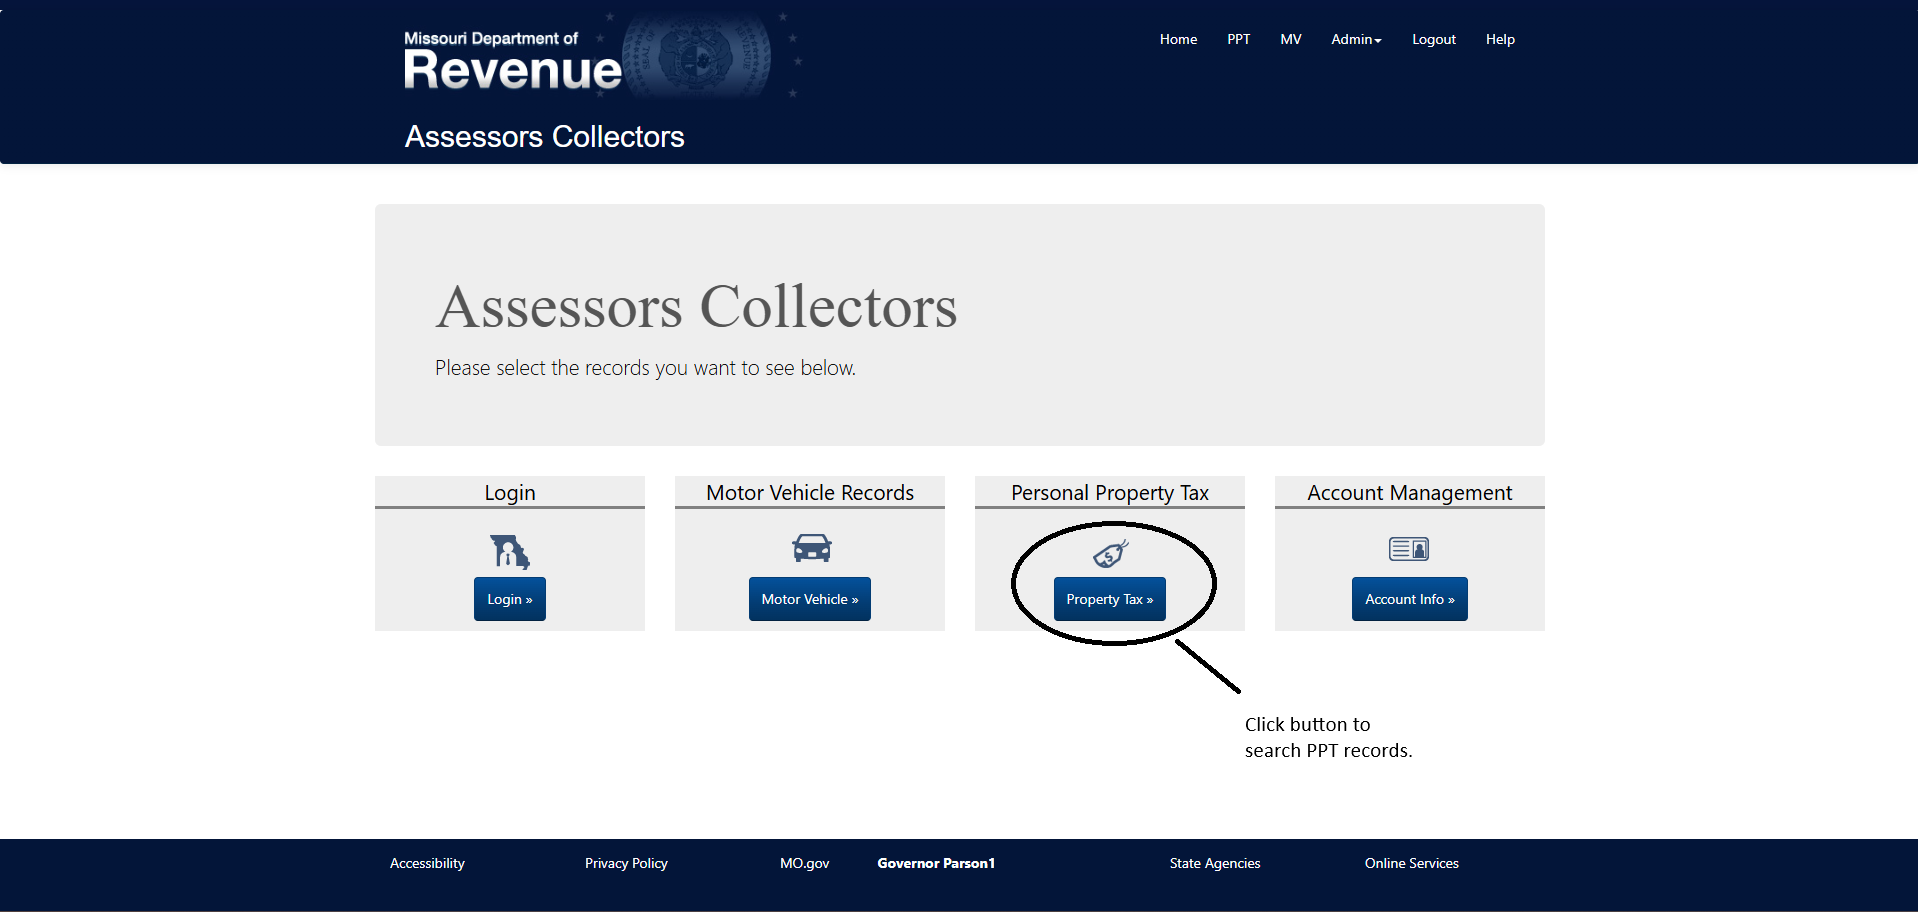Expand the Admin dropdown menu
This screenshot has width=1918, height=912.
tap(1355, 40)
